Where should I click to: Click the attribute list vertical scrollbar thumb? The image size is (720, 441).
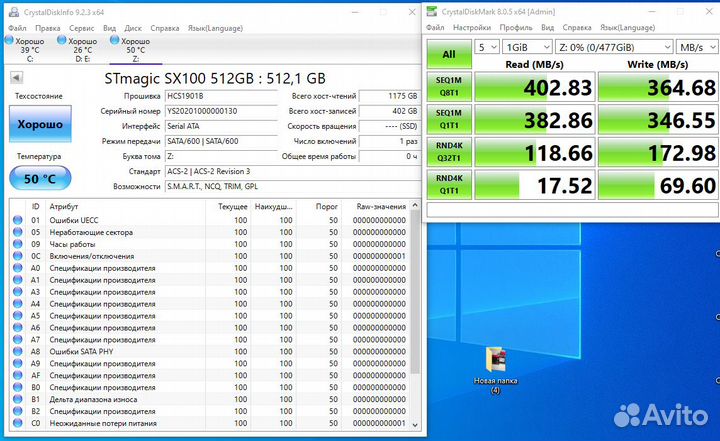[x=415, y=292]
